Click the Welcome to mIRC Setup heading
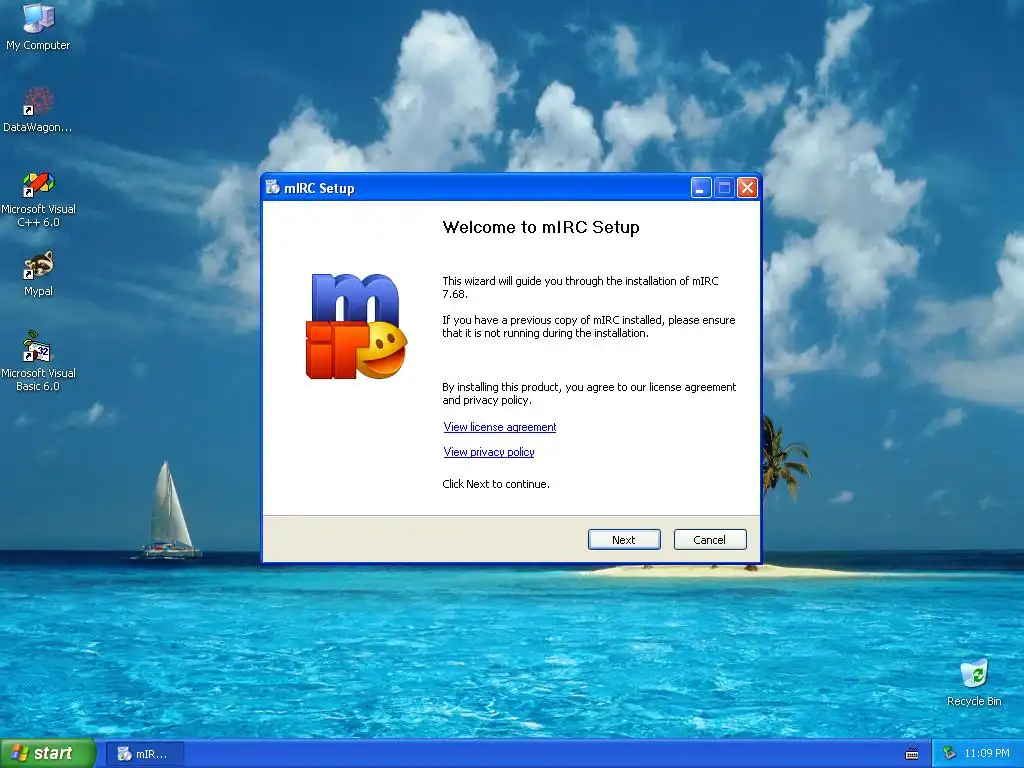1024x768 pixels. (541, 227)
